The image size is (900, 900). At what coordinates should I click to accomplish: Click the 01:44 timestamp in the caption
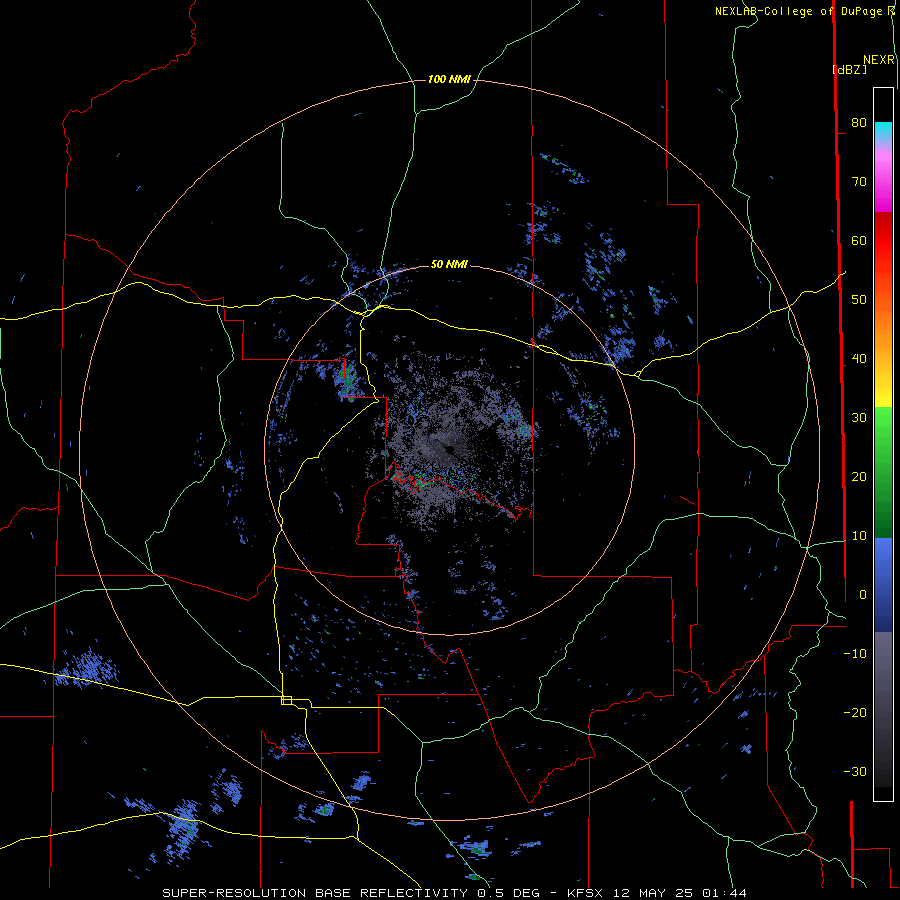726,893
